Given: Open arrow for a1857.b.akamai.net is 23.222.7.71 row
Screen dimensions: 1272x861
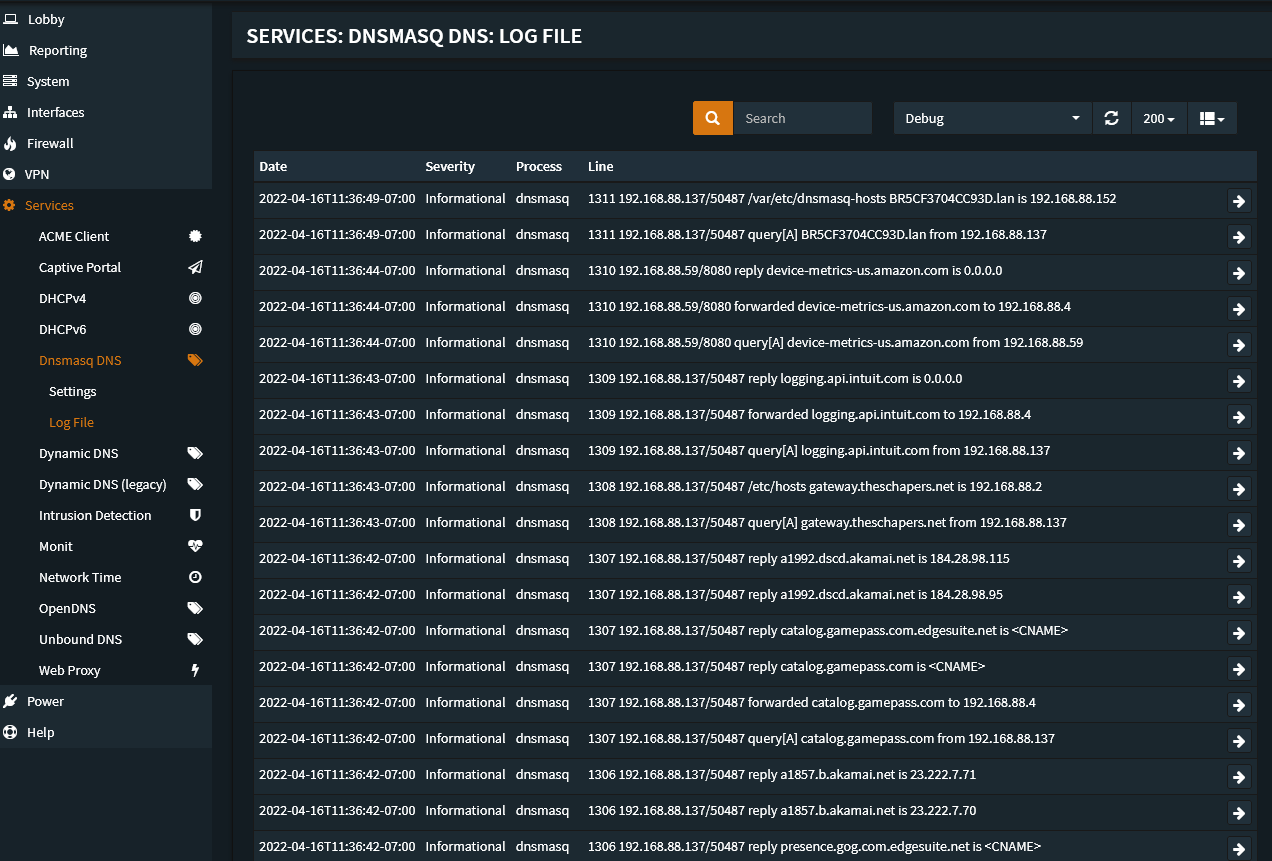Looking at the screenshot, I should (x=1239, y=777).
